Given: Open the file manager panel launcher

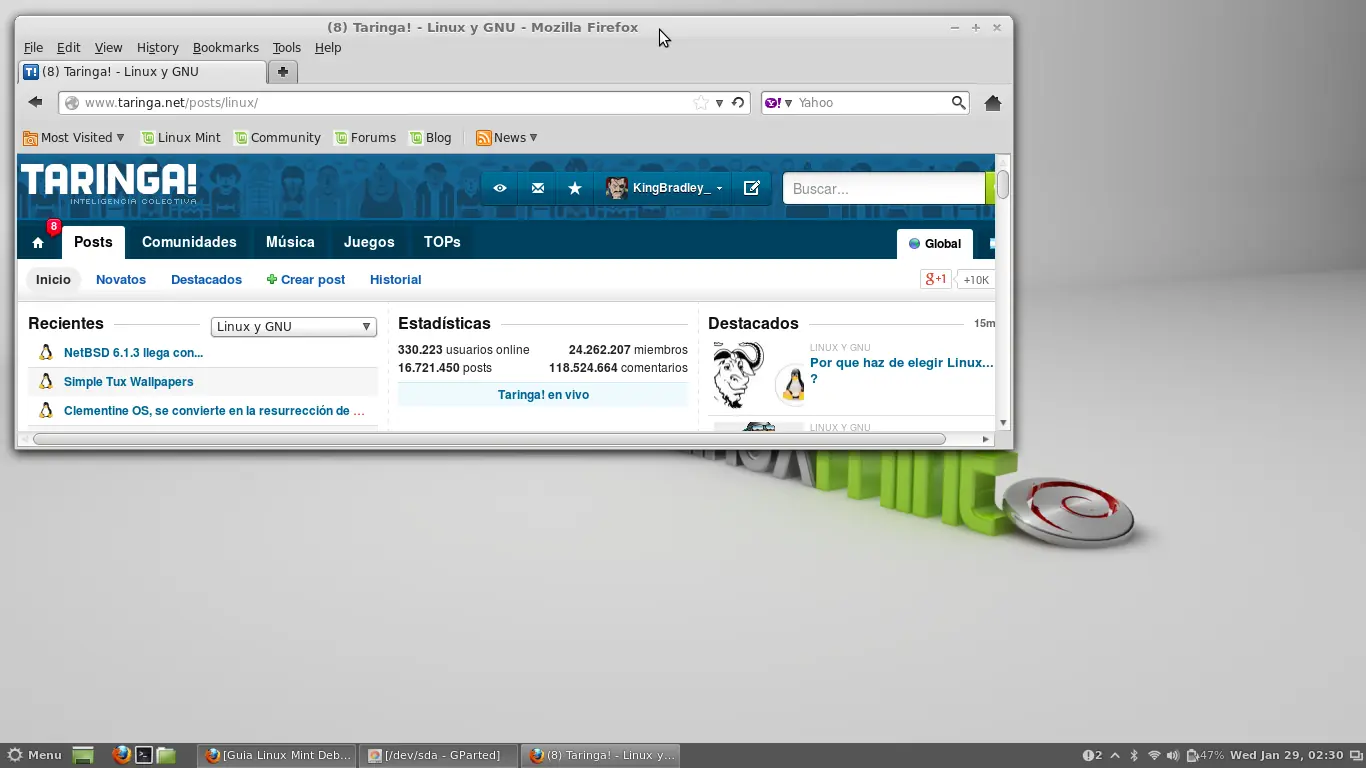Looking at the screenshot, I should click(166, 755).
